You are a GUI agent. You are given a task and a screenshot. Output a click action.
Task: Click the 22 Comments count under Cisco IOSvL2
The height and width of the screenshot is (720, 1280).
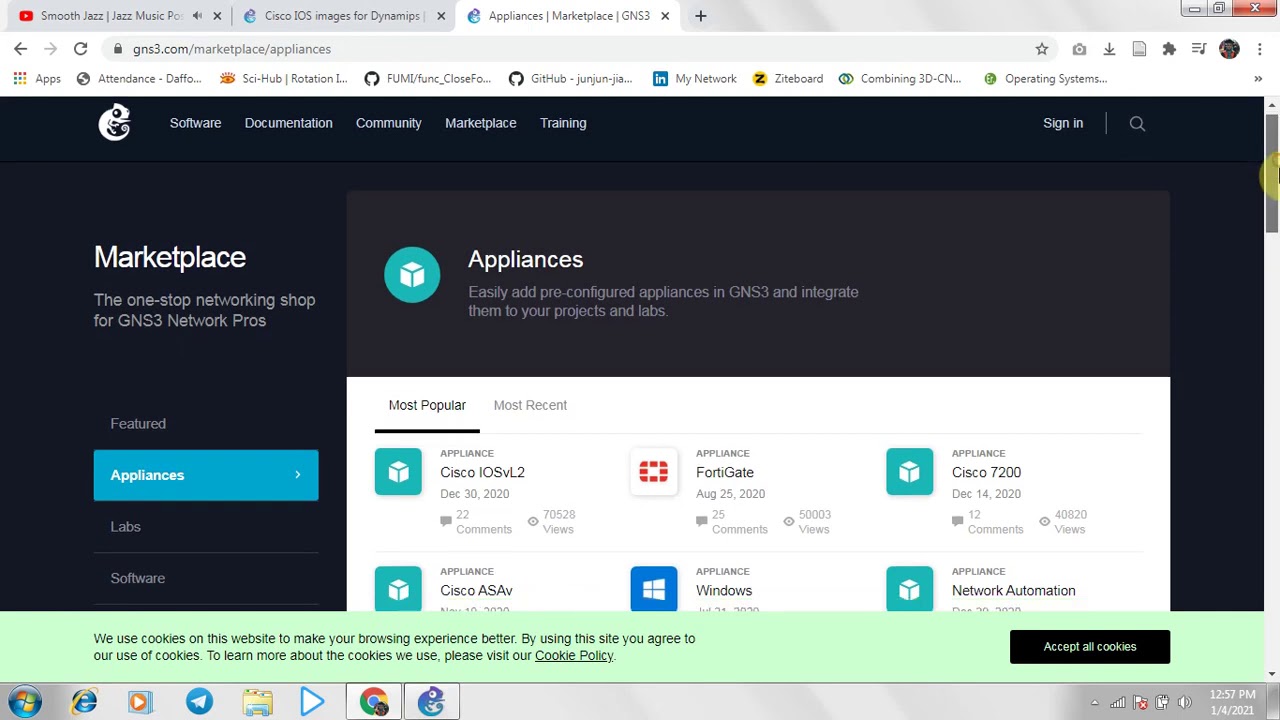pyautogui.click(x=476, y=522)
